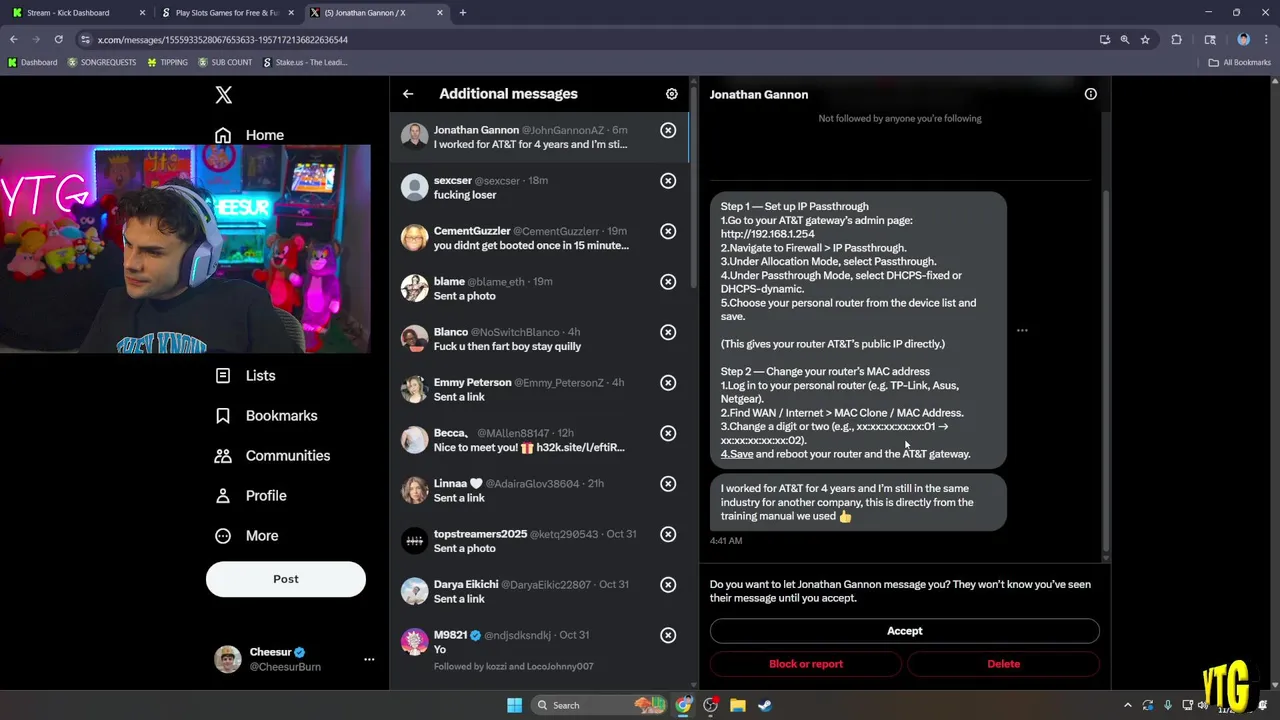This screenshot has width=1280, height=720.
Task: Open conversation info icon
Action: [x=1090, y=94]
